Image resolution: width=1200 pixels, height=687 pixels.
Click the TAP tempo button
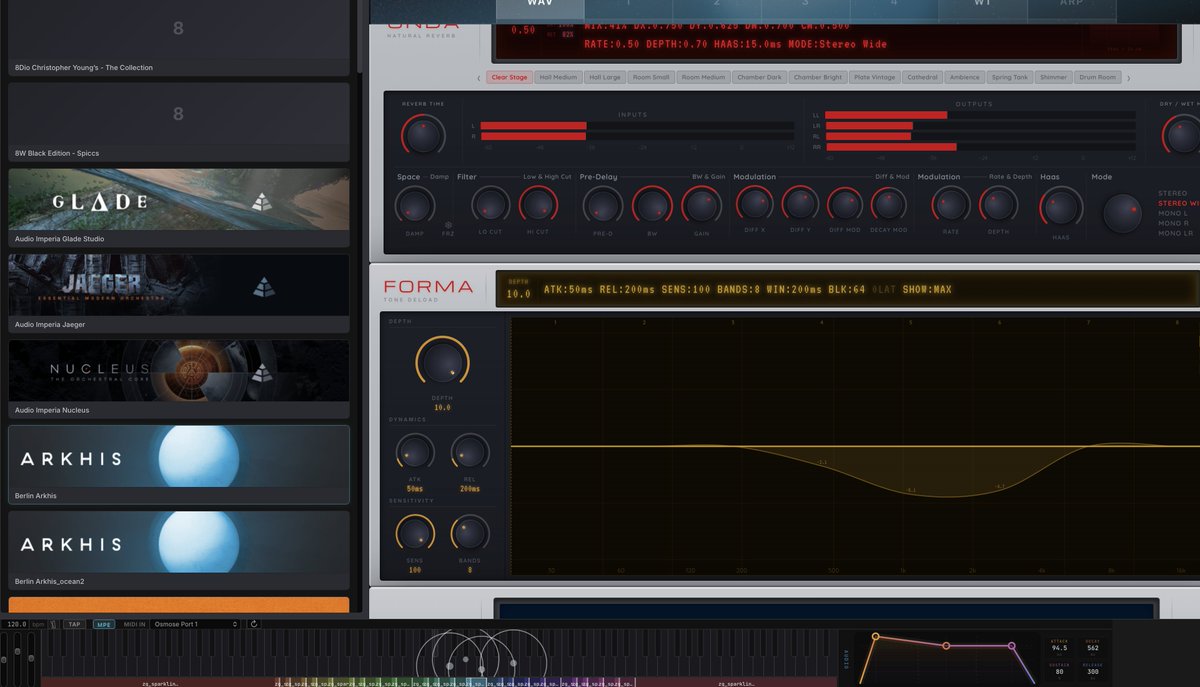point(75,624)
